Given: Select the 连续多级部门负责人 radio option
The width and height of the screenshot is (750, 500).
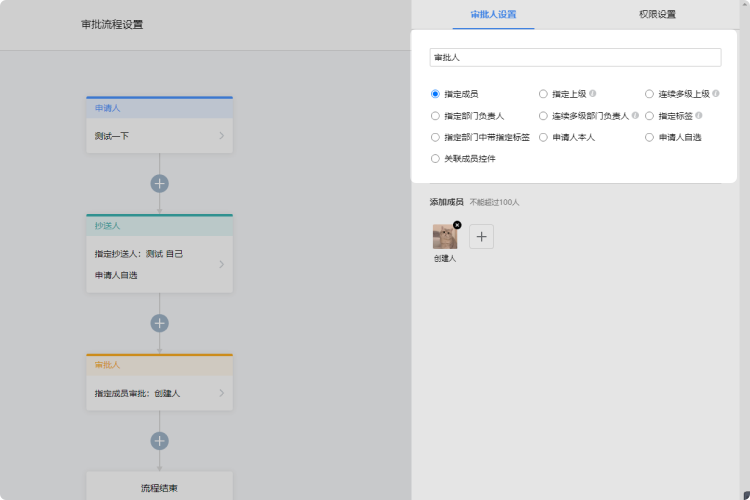Looking at the screenshot, I should point(543,116).
